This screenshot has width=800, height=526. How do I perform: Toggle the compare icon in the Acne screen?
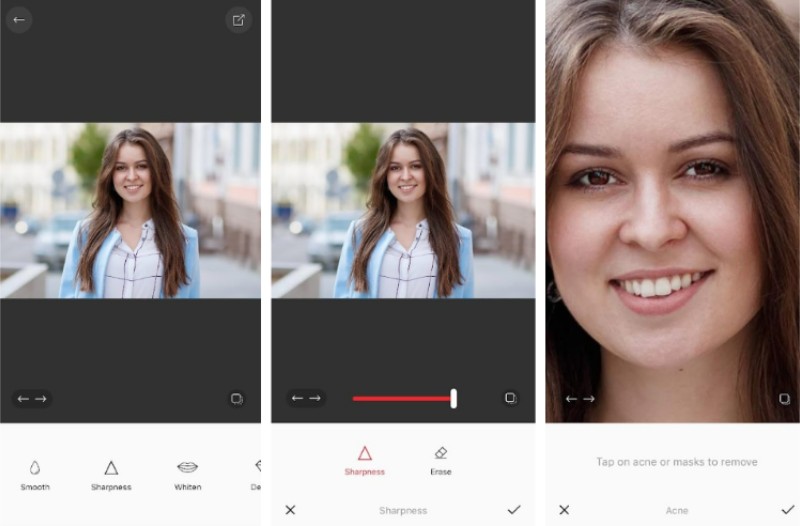tap(785, 398)
